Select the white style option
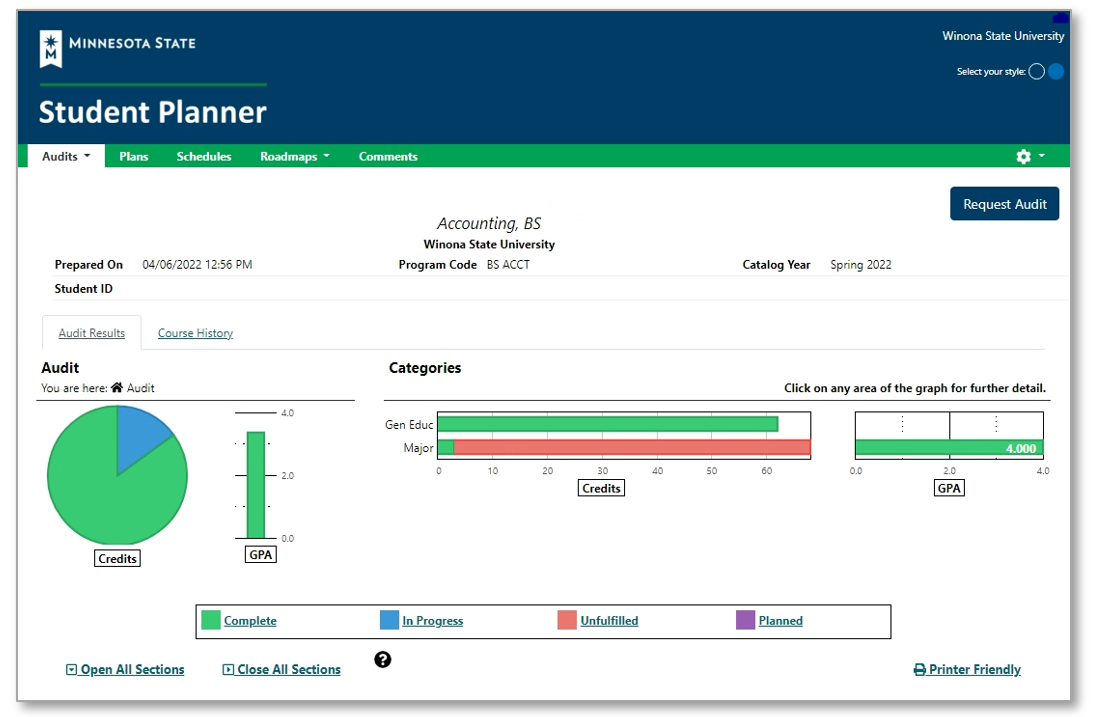The width and height of the screenshot is (1094, 717). click(x=1036, y=71)
